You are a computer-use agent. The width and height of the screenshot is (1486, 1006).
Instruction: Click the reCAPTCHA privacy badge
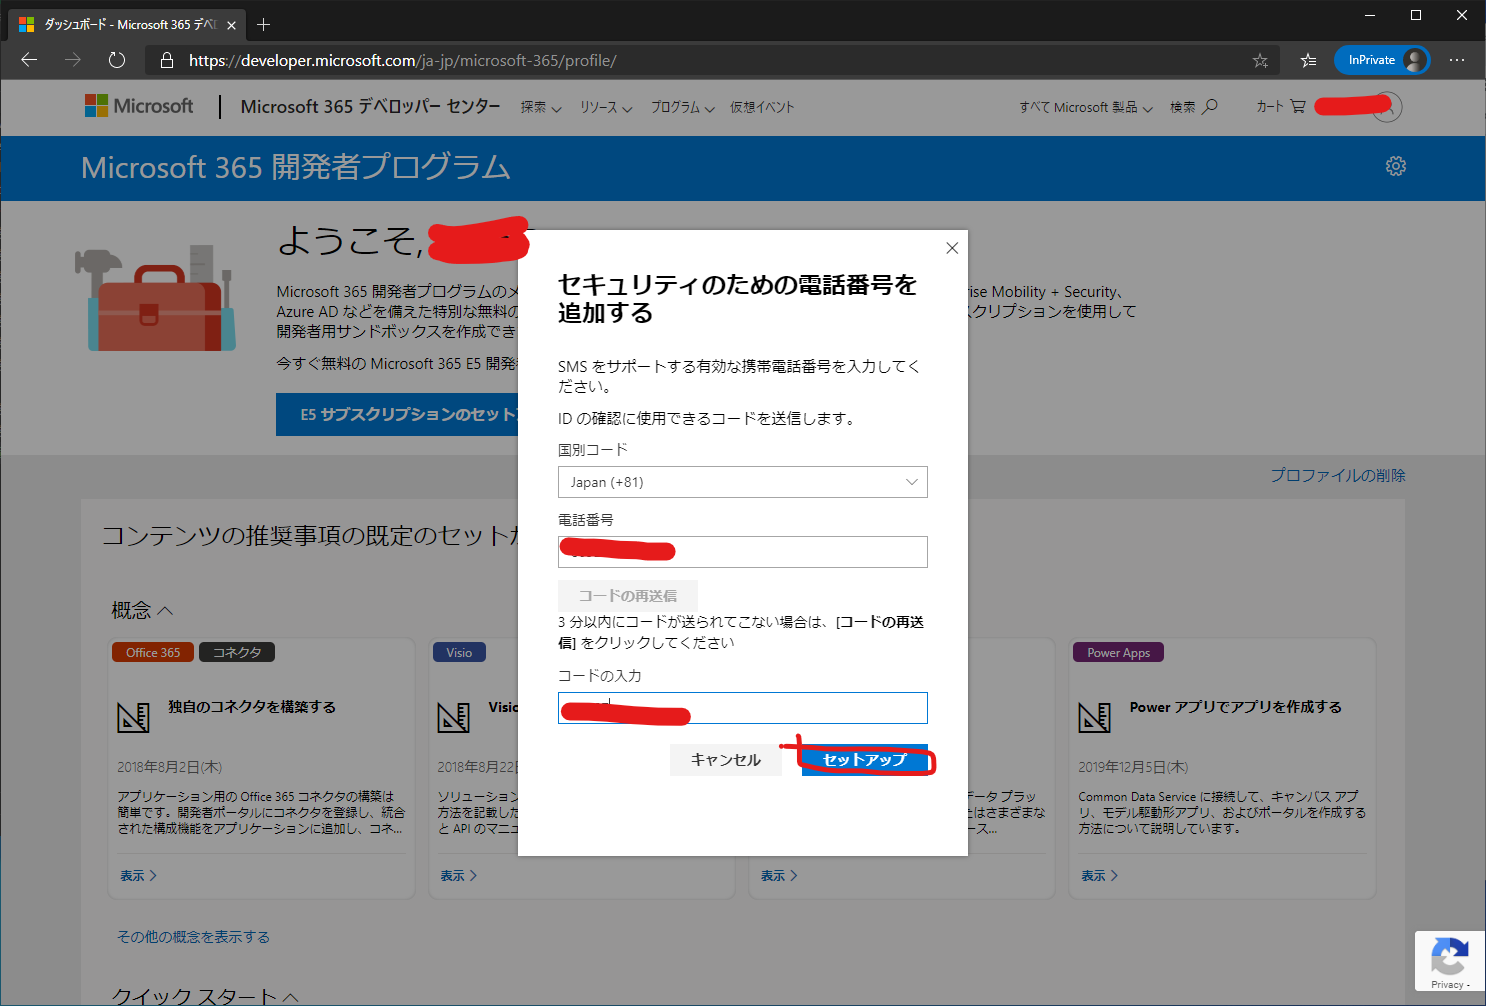coord(1449,962)
